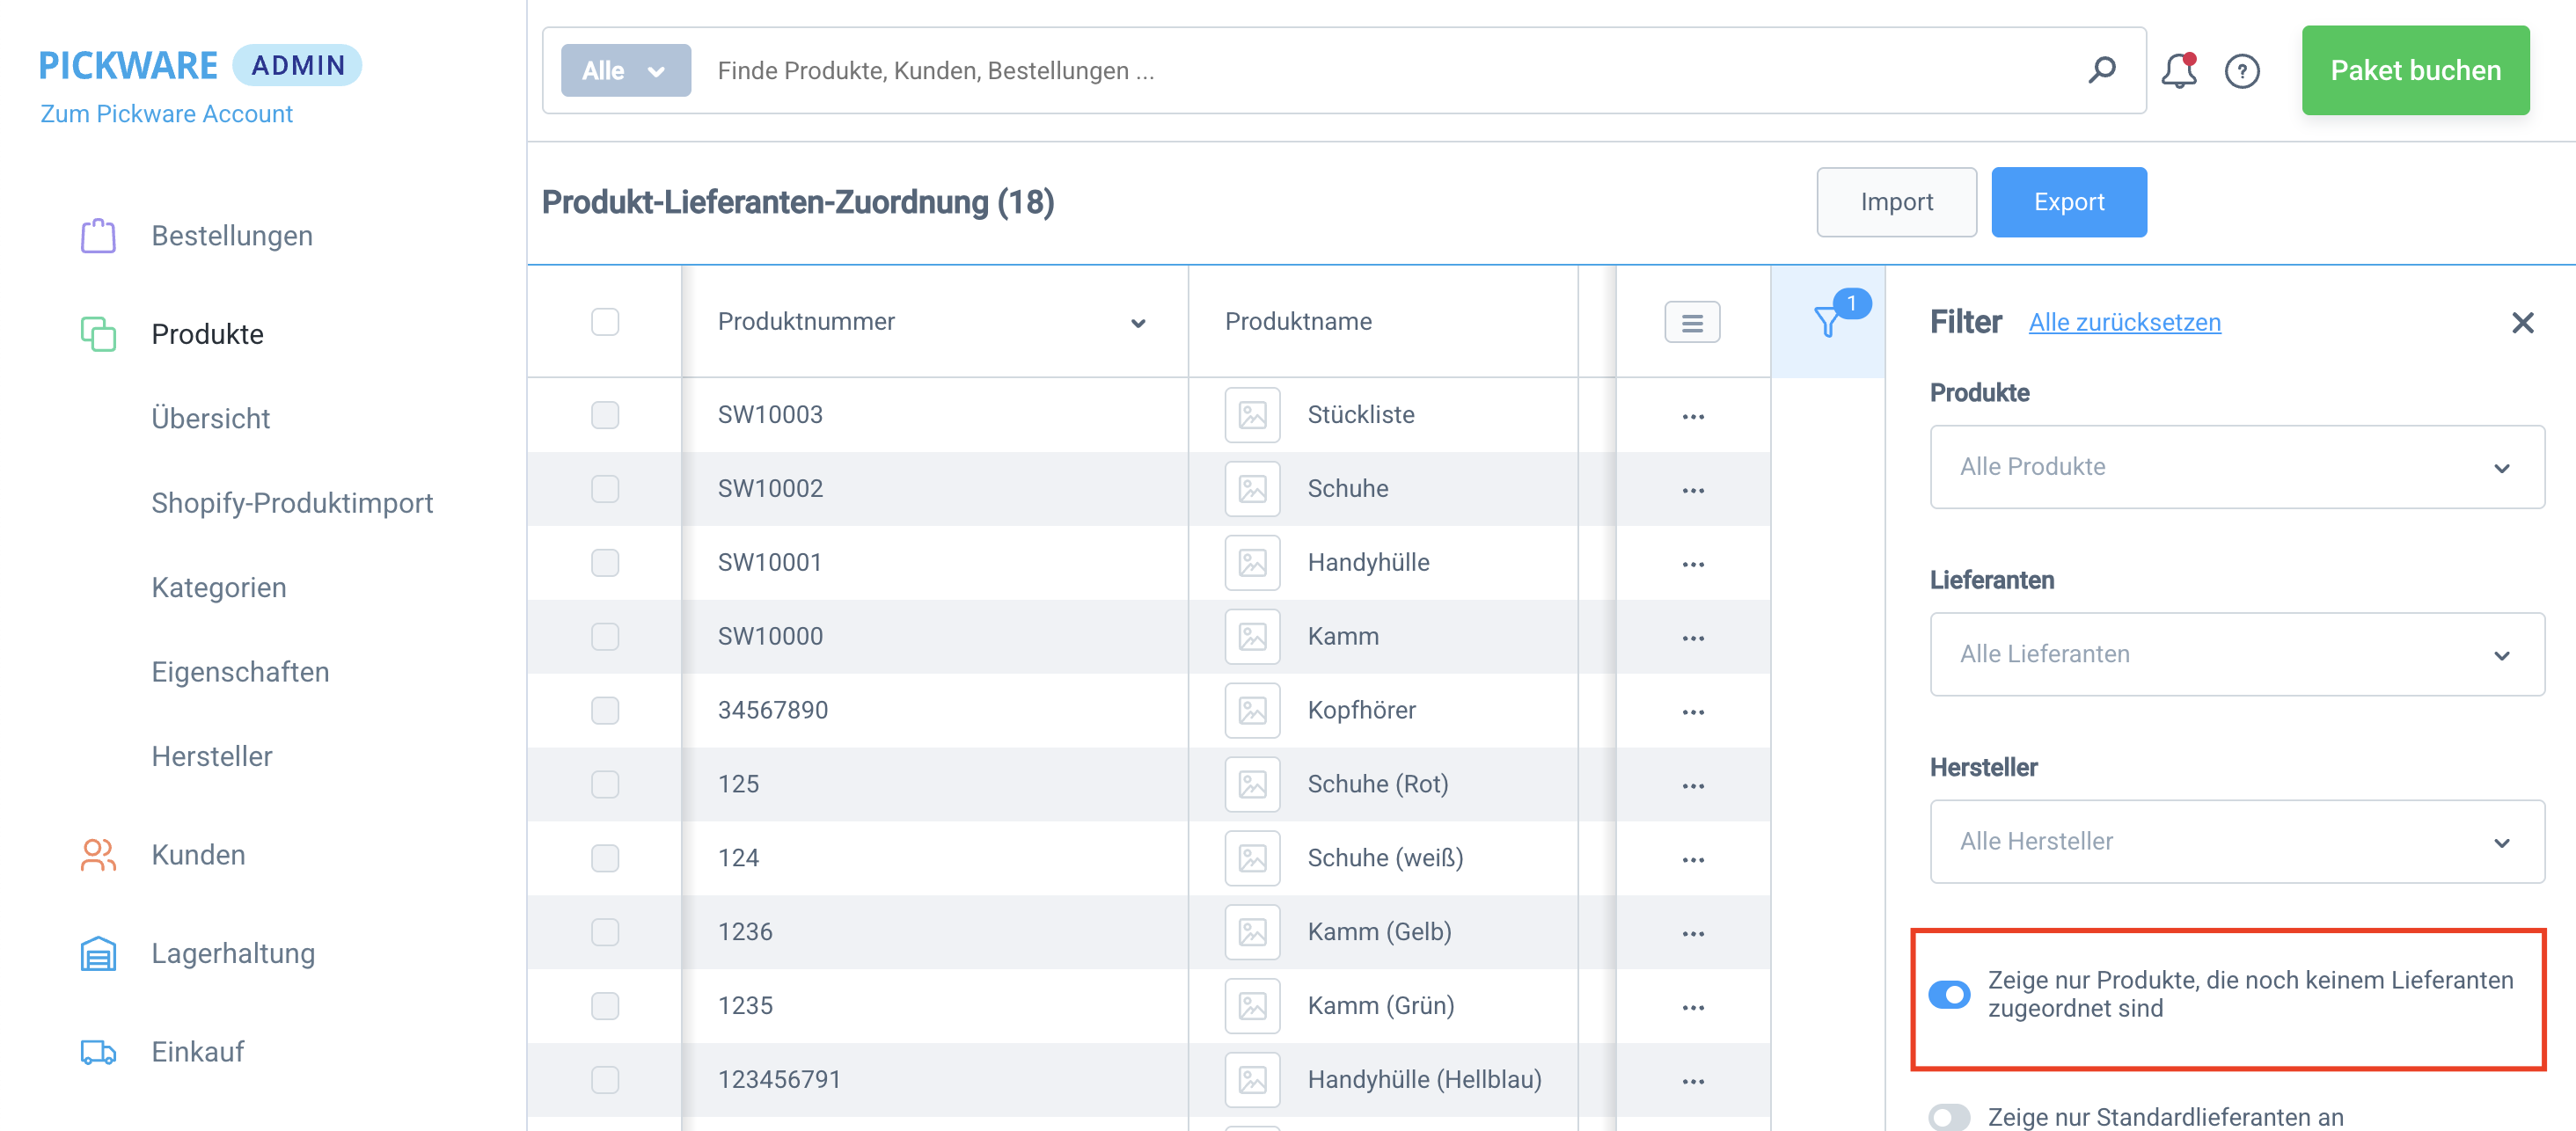This screenshot has width=2576, height=1131.
Task: Close the Filter panel with X
Action: click(x=2522, y=322)
